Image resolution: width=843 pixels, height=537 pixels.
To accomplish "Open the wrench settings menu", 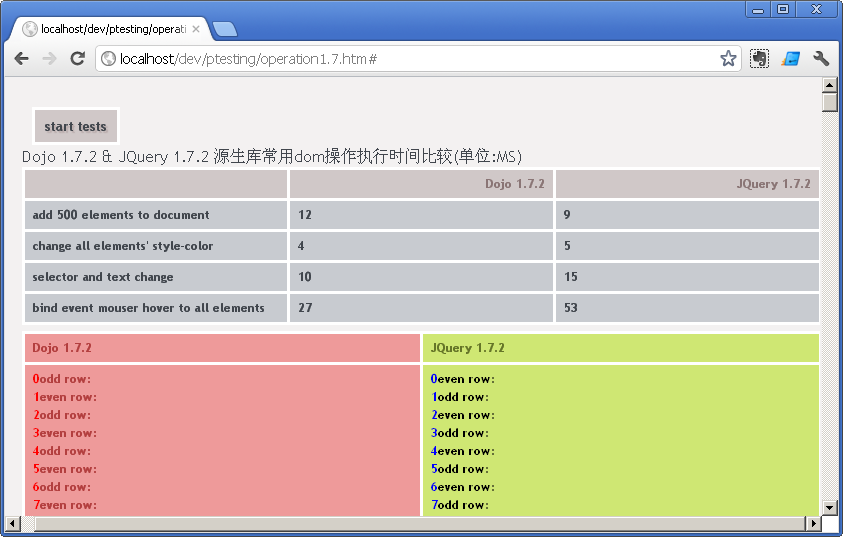I will [821, 58].
